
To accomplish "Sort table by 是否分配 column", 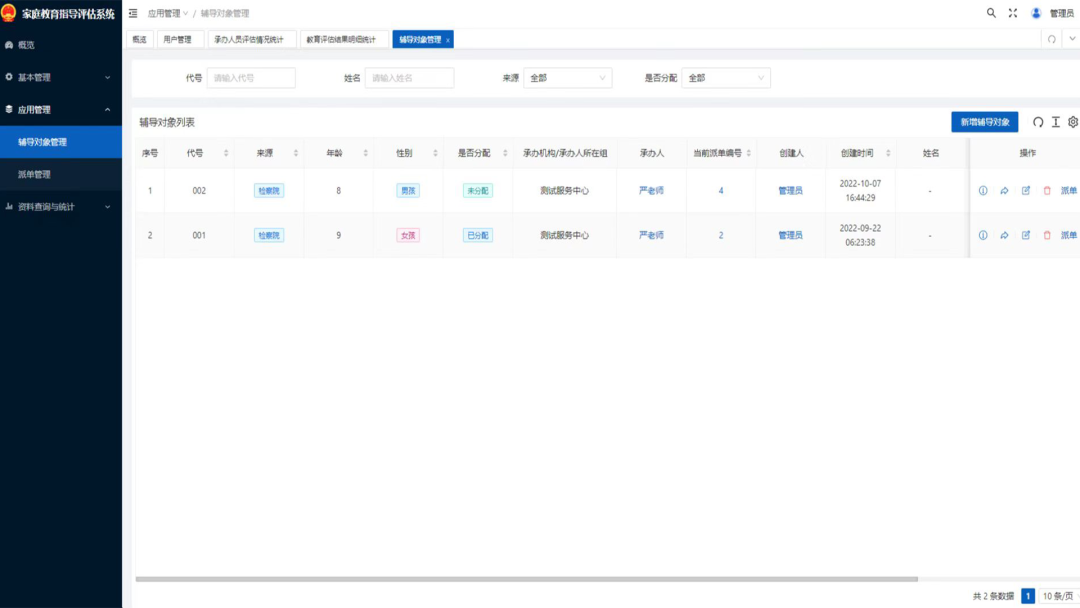I will [x=505, y=153].
